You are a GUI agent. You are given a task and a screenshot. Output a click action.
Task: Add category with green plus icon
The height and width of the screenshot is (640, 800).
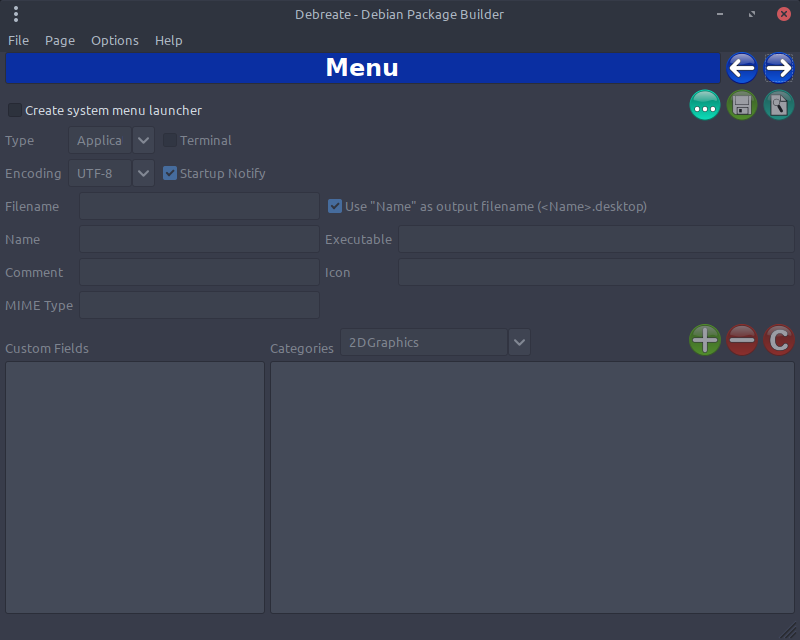click(705, 340)
